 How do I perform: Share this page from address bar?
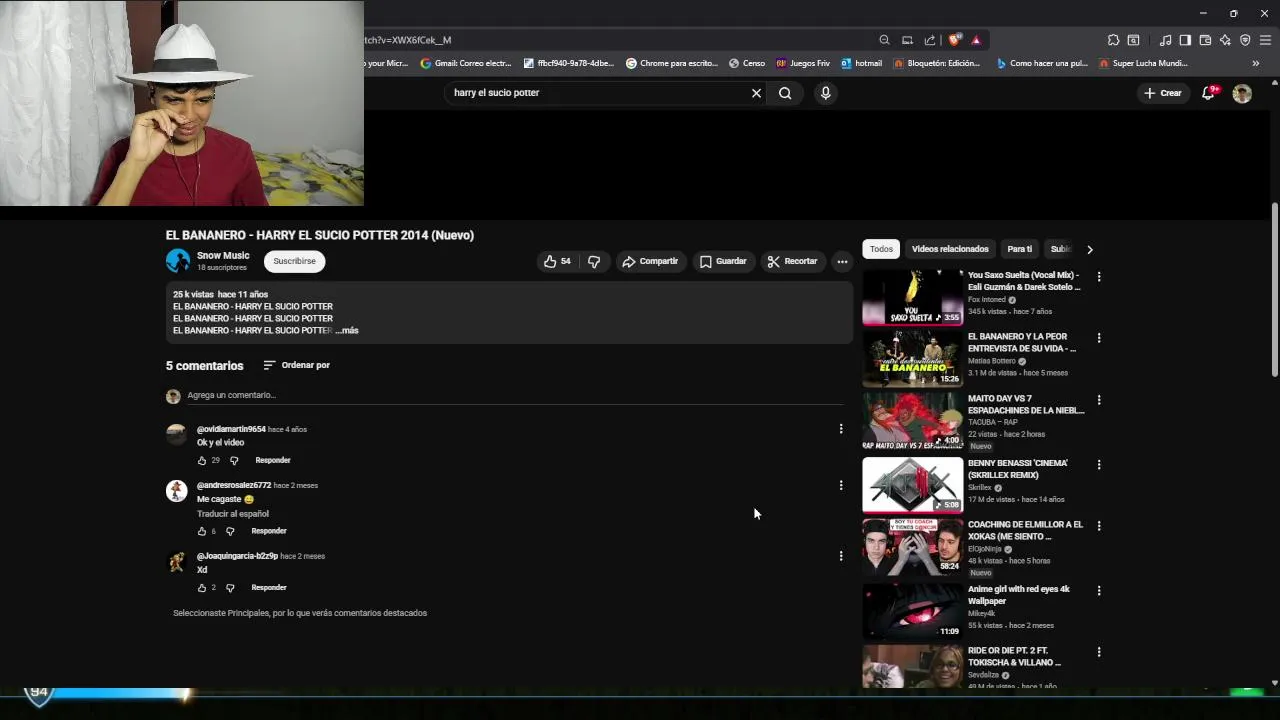coord(930,40)
